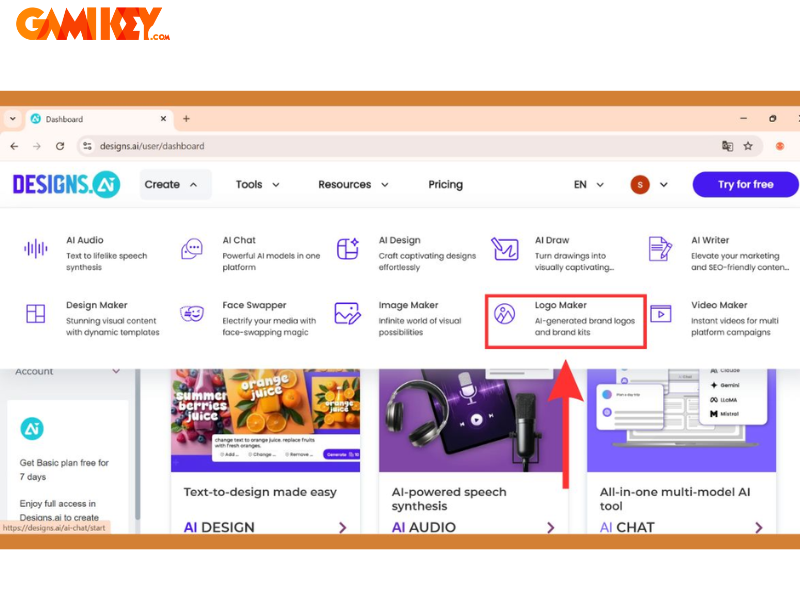Open the EN language dropdown
Screen dimensions: 800x600
tap(589, 185)
